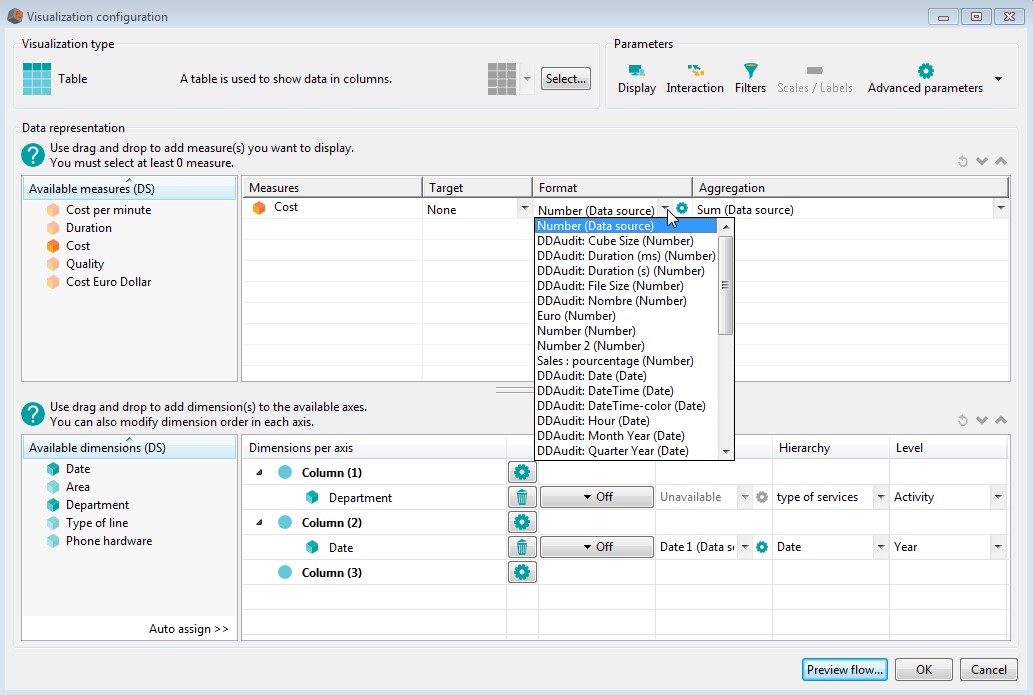Open settings gear for Column (3)
The image size is (1033, 695).
[522, 572]
